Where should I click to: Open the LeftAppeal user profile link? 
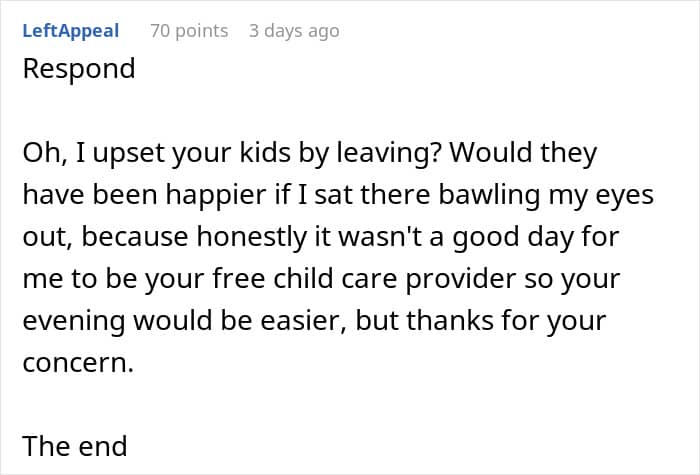click(x=71, y=31)
